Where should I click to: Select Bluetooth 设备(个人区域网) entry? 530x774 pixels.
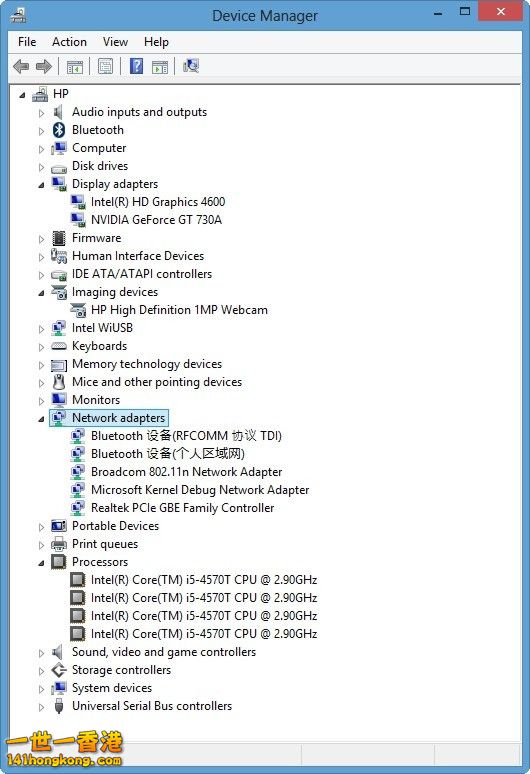168,454
